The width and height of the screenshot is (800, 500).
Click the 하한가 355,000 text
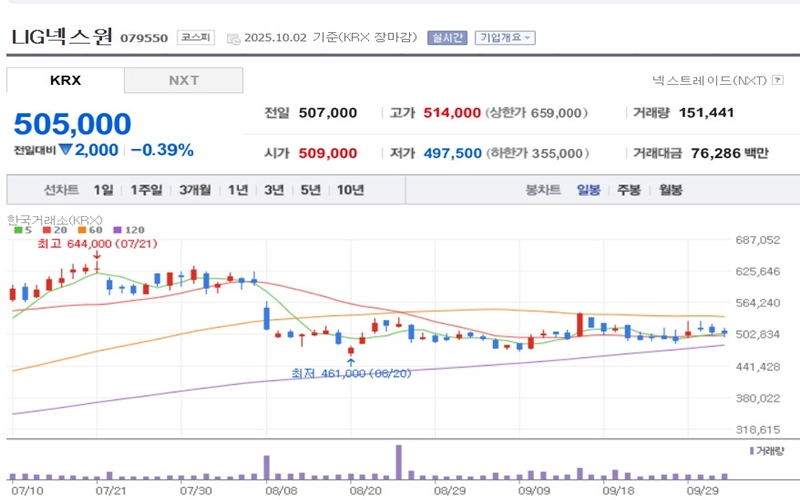click(x=537, y=153)
